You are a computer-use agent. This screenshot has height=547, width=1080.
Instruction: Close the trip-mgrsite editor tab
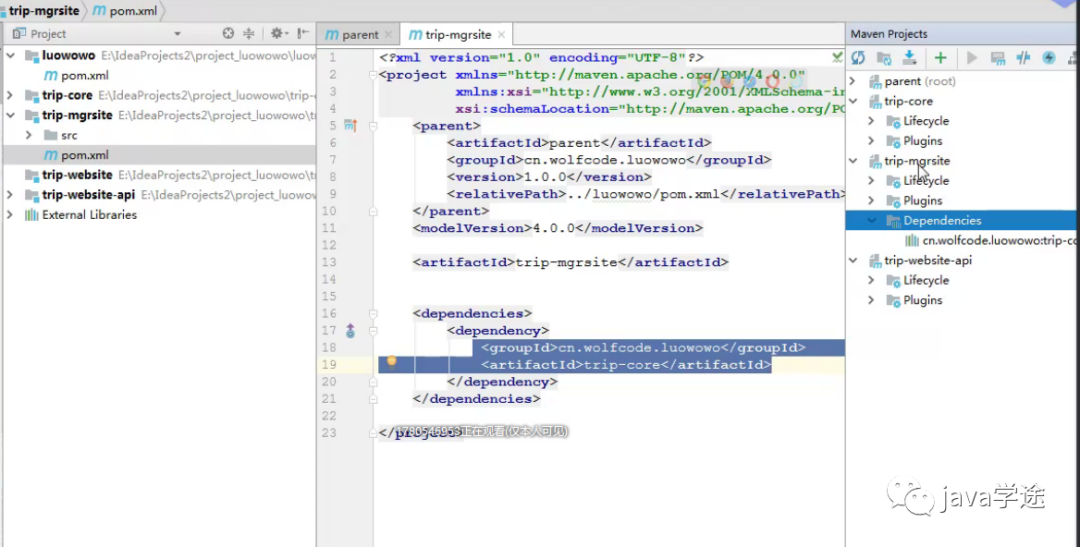point(501,34)
